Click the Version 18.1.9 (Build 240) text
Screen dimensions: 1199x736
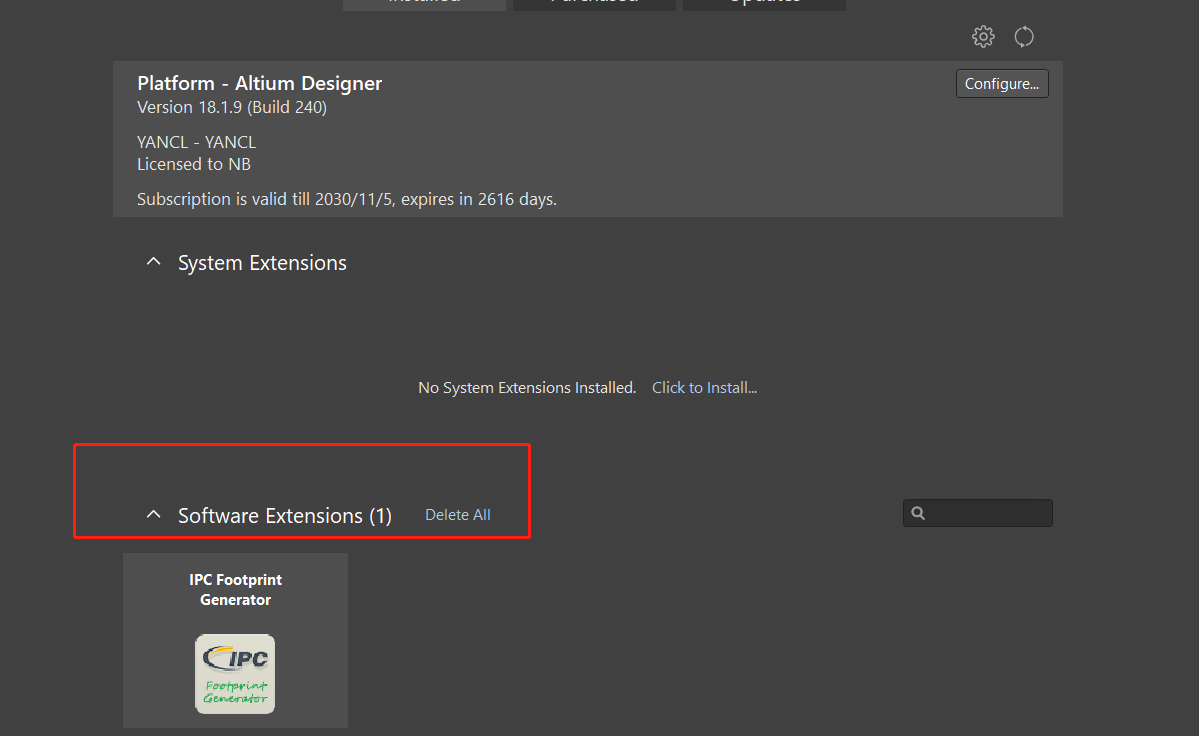click(231, 108)
